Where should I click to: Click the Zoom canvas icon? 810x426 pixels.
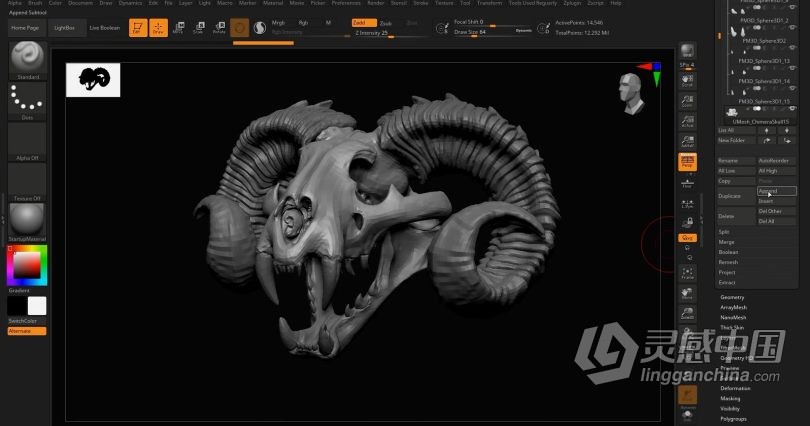pyautogui.click(x=687, y=100)
